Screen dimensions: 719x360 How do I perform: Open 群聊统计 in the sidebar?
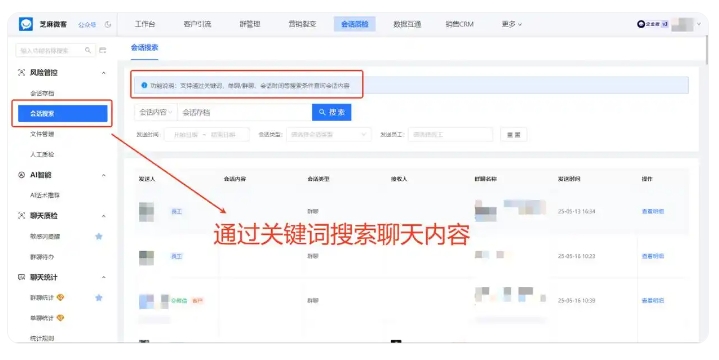pyautogui.click(x=42, y=298)
